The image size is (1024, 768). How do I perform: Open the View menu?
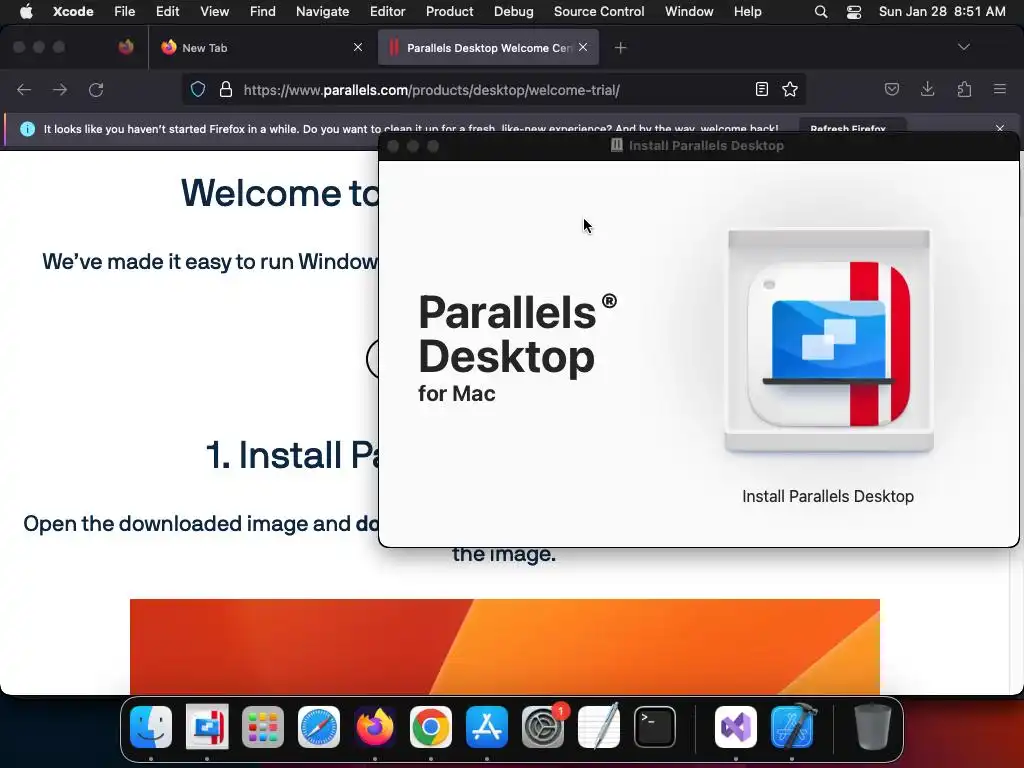pyautogui.click(x=214, y=11)
